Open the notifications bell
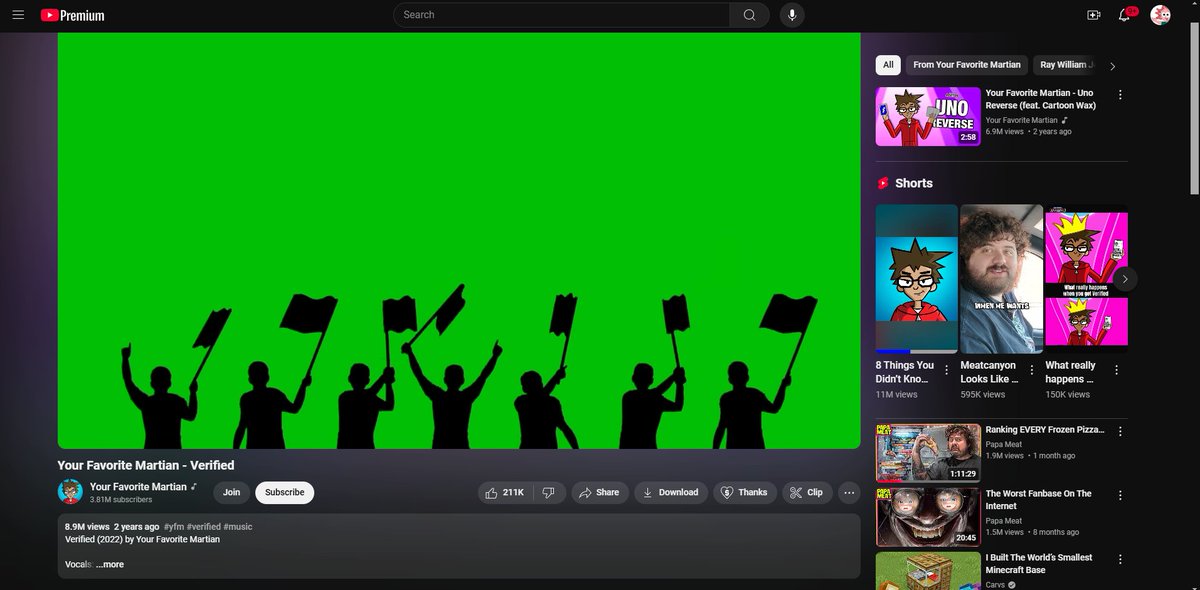This screenshot has width=1200, height=590. (x=1125, y=15)
